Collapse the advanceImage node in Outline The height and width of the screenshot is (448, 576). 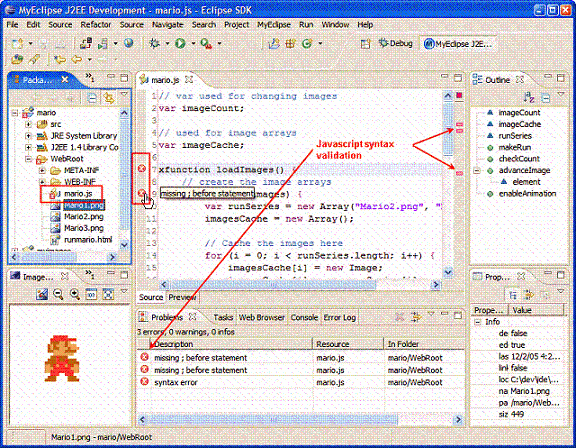477,171
